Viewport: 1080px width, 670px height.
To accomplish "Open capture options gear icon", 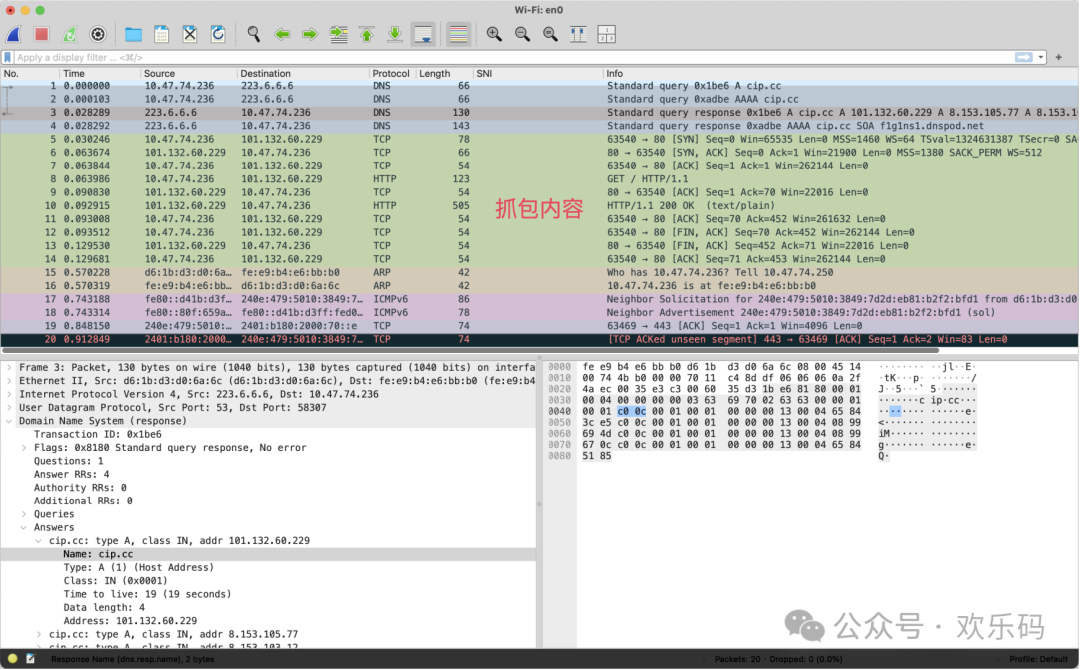I will click(x=98, y=34).
